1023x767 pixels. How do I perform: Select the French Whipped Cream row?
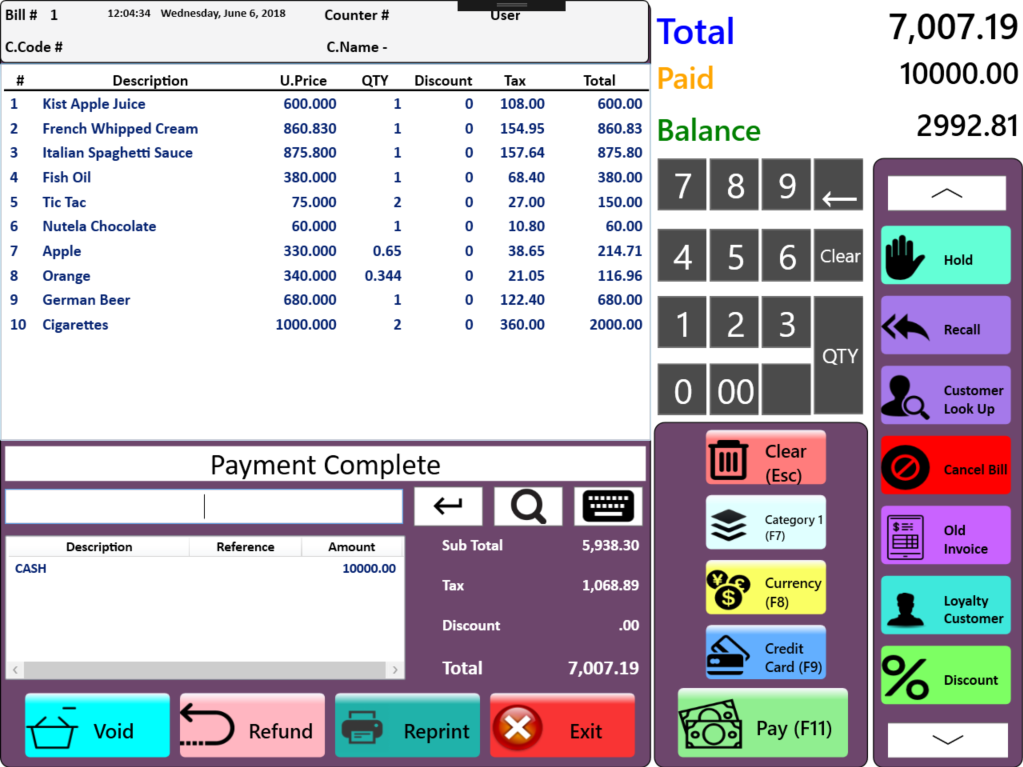pos(326,128)
